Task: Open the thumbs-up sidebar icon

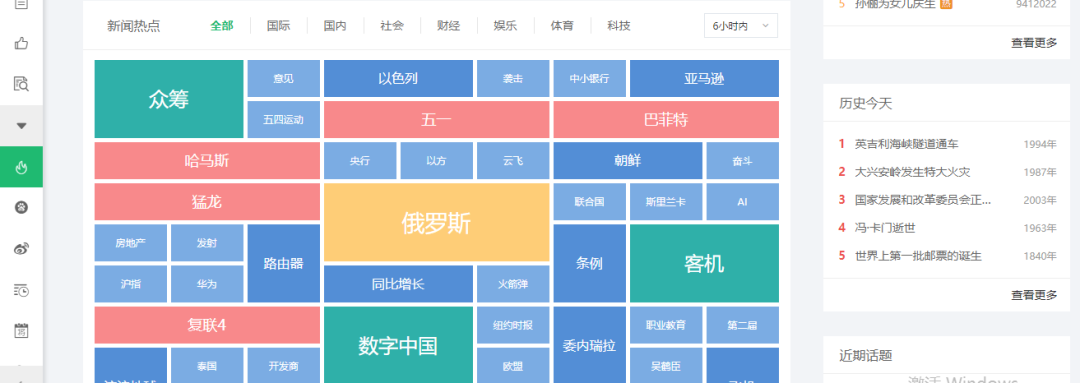Action: pos(21,44)
